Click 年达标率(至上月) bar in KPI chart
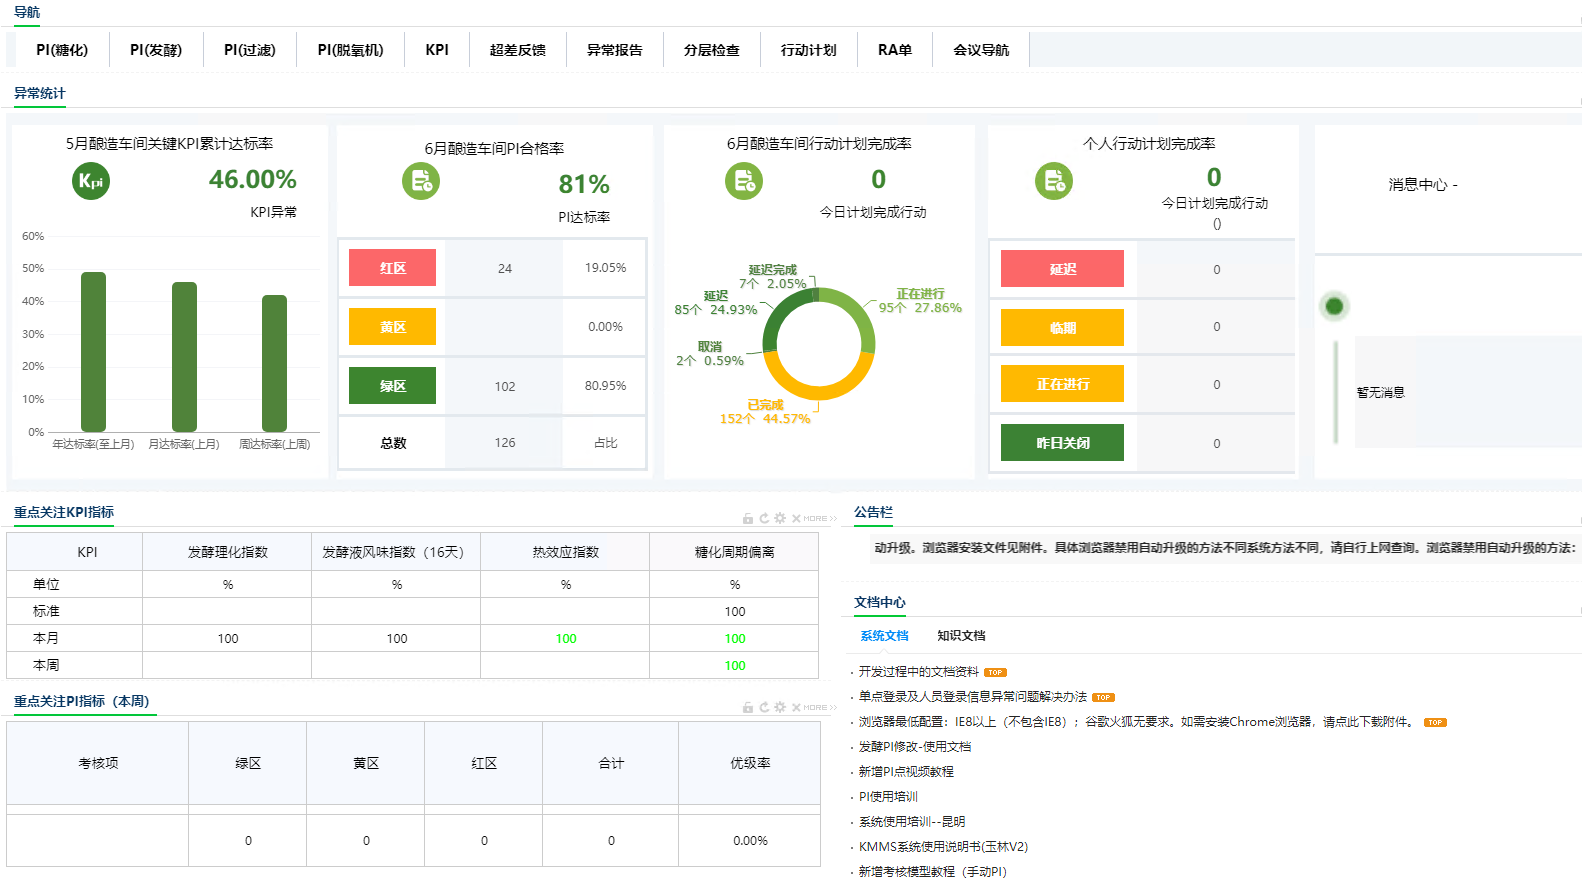 coord(93,352)
